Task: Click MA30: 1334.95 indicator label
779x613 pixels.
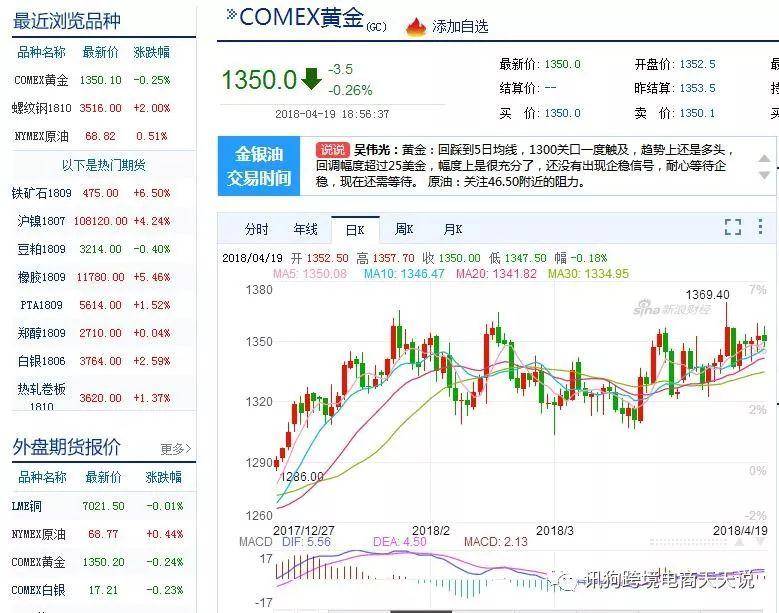Action: pos(588,274)
